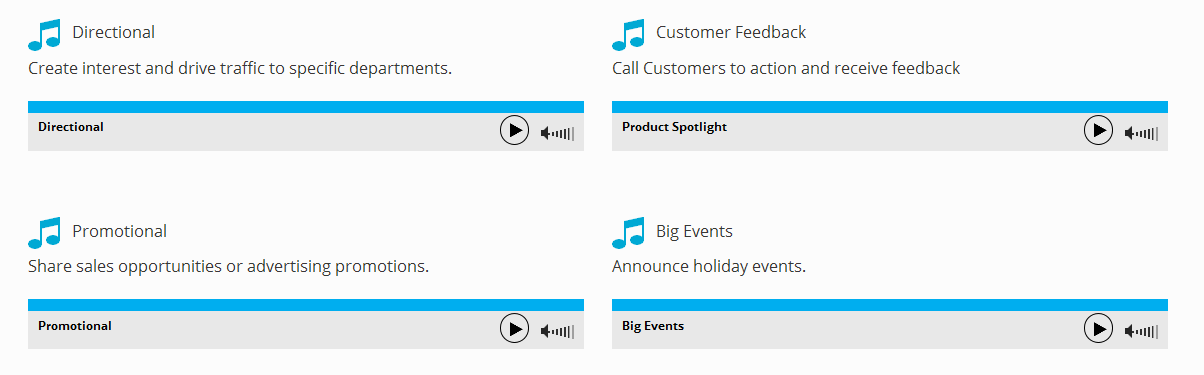The image size is (1204, 375).
Task: Mute the Promotional player speaker icon
Action: pos(546,331)
